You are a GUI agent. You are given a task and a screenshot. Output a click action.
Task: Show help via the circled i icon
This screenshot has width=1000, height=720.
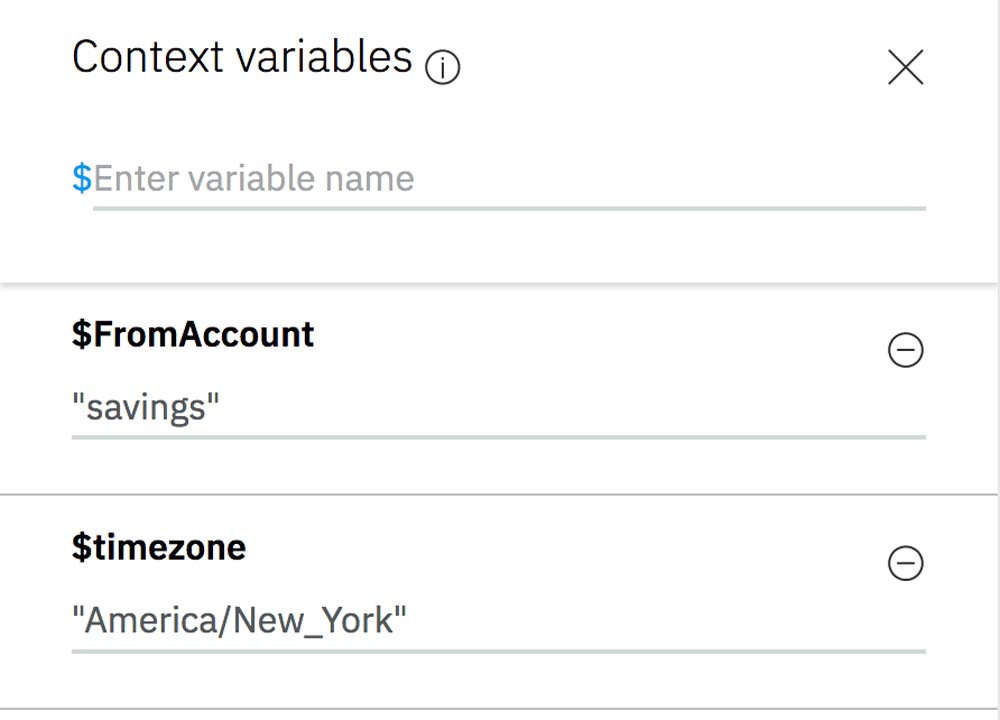pyautogui.click(x=442, y=68)
